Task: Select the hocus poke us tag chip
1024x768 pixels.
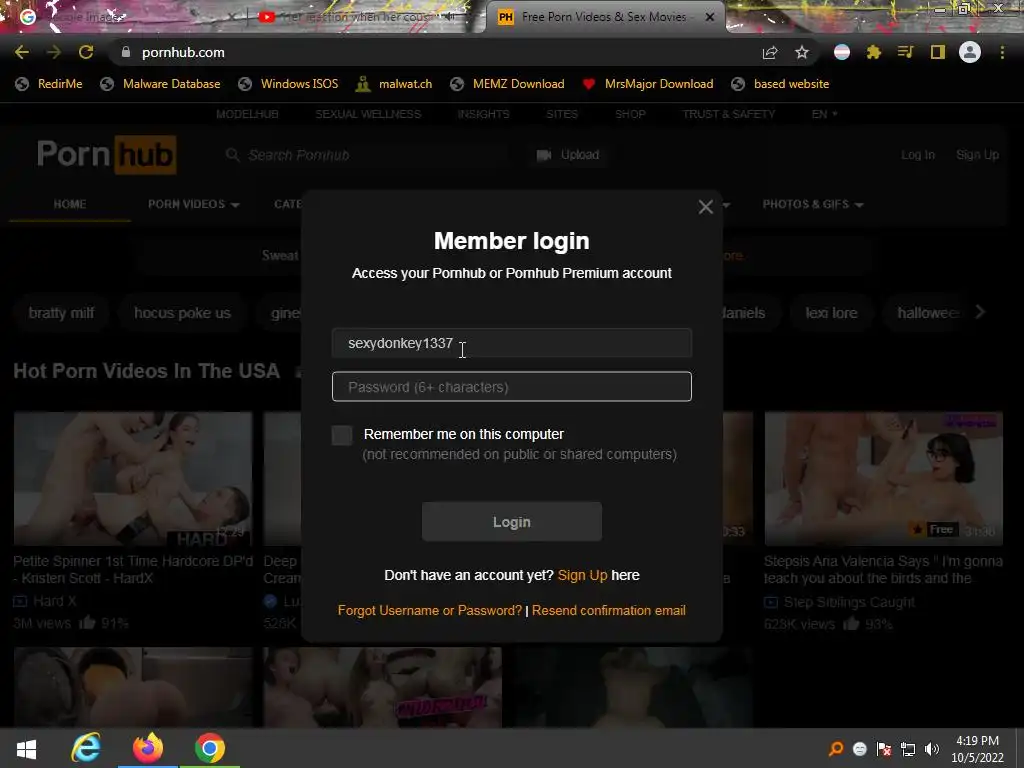Action: click(182, 313)
